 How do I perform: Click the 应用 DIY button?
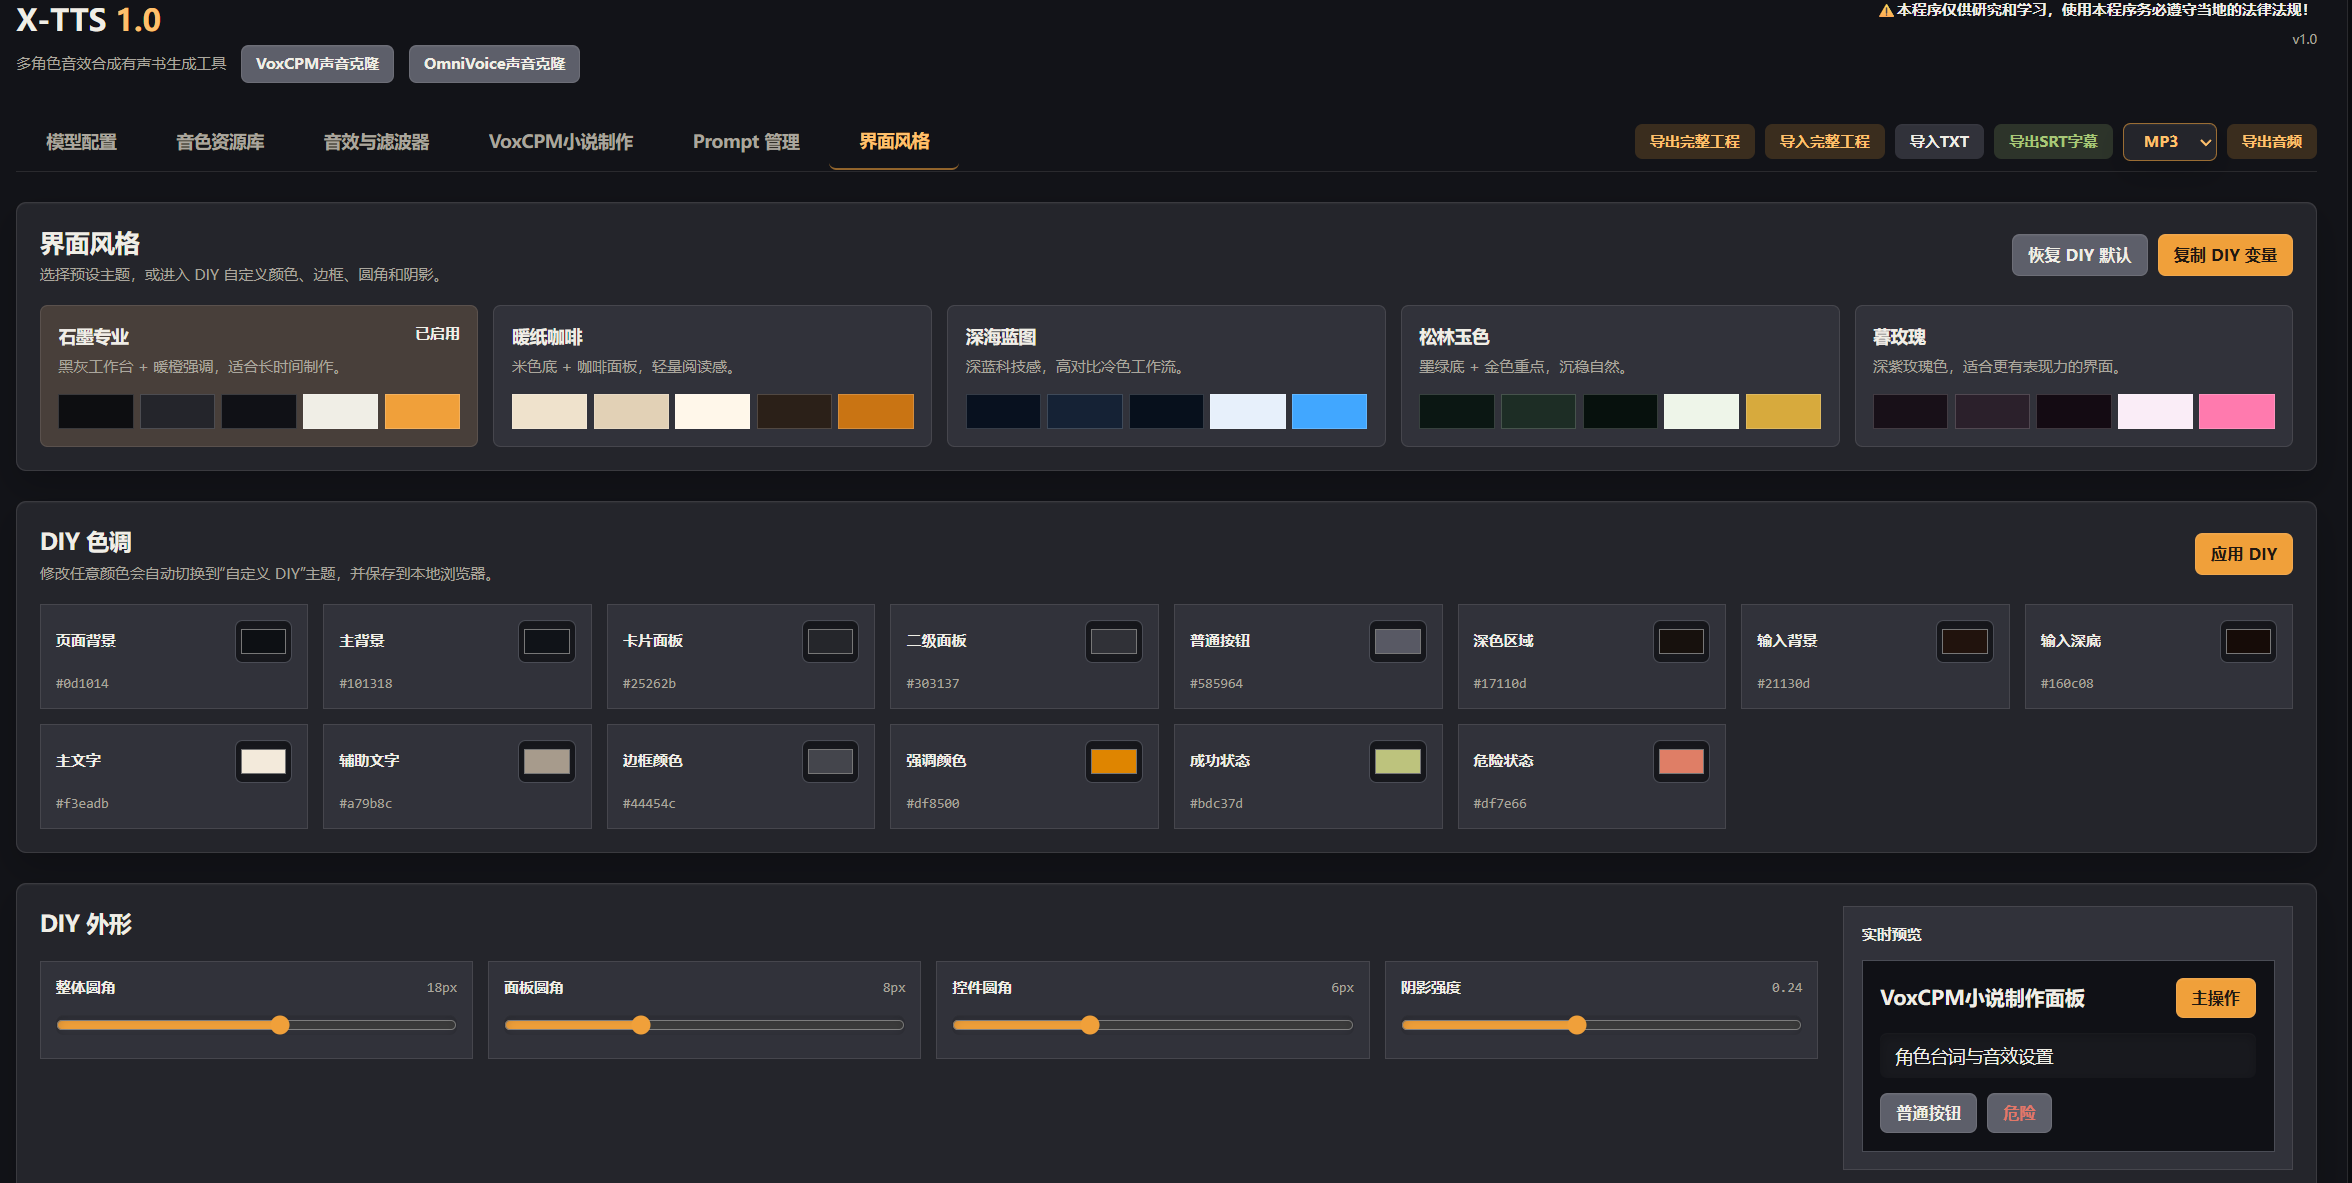click(x=2242, y=554)
